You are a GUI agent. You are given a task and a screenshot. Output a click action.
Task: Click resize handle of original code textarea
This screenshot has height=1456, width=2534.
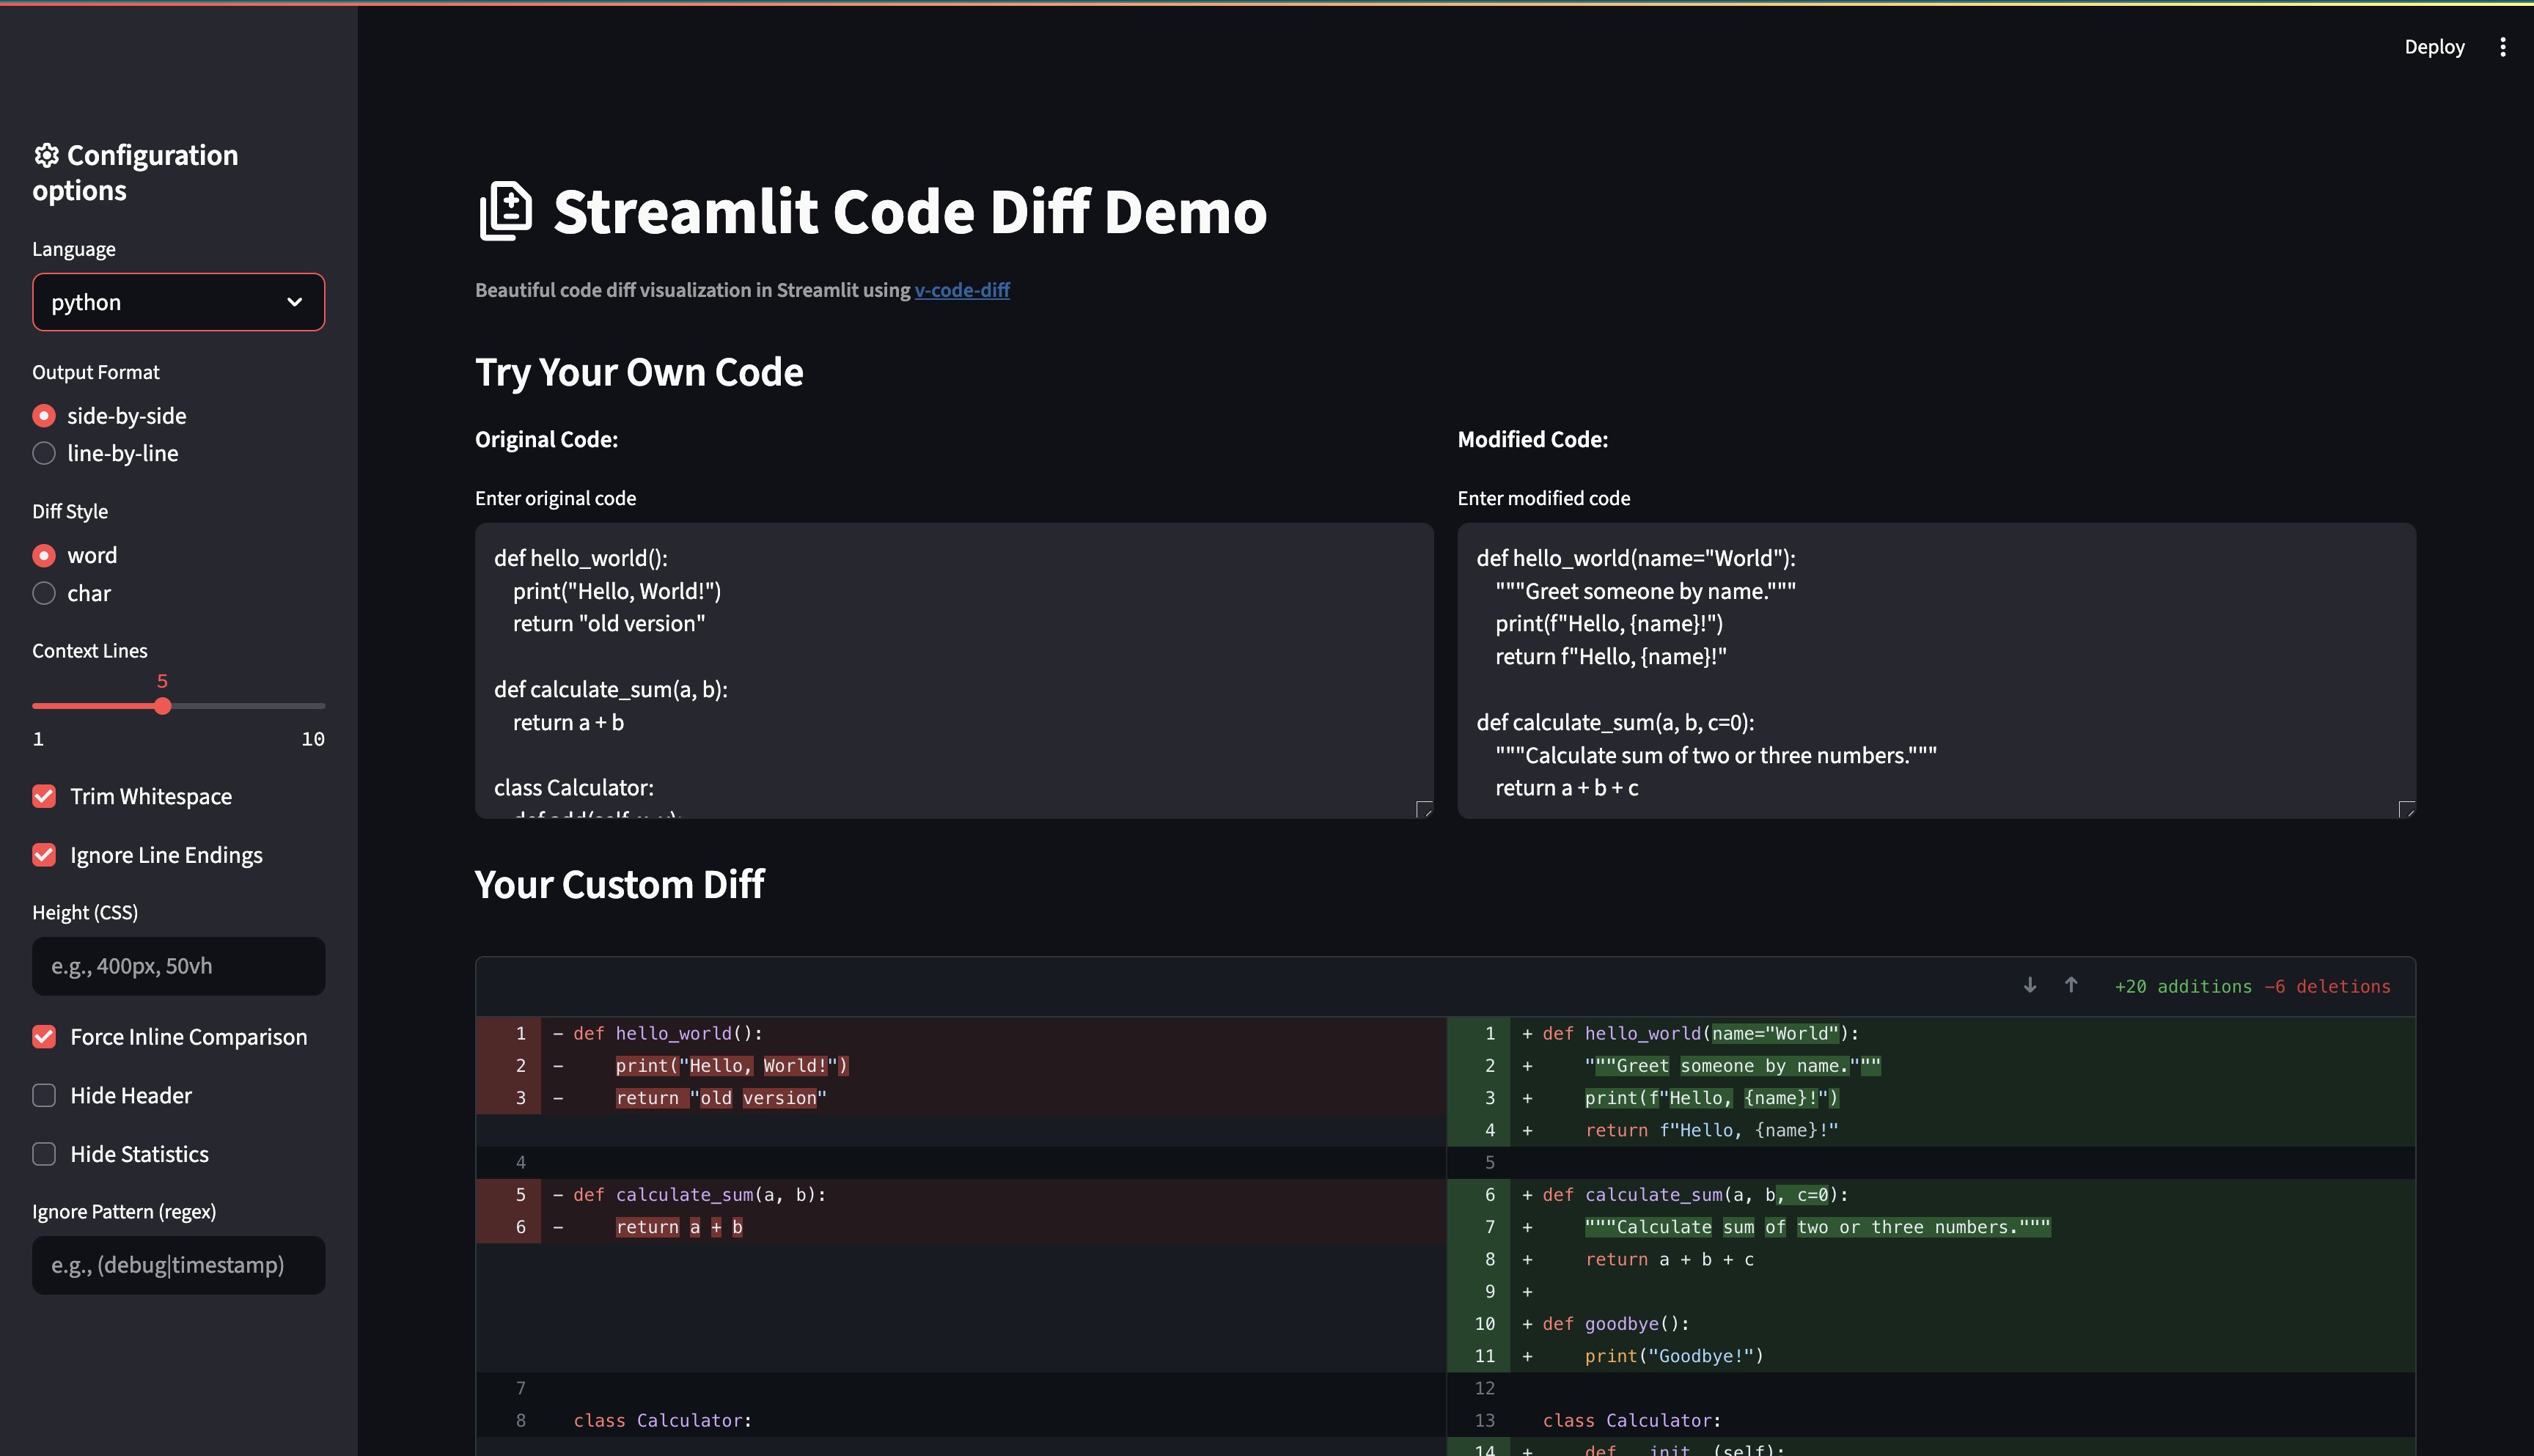(1424, 809)
